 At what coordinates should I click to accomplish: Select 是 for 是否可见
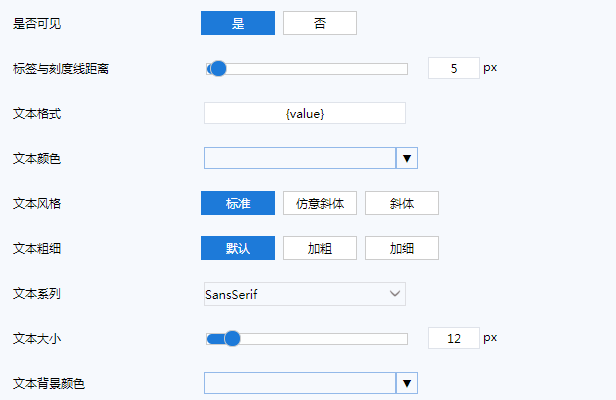click(238, 23)
